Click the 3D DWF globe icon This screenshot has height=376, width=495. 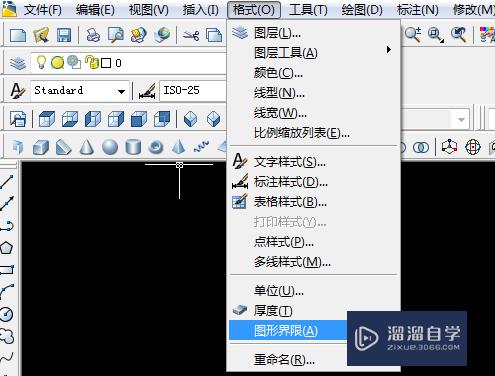pyautogui.click(x=162, y=35)
